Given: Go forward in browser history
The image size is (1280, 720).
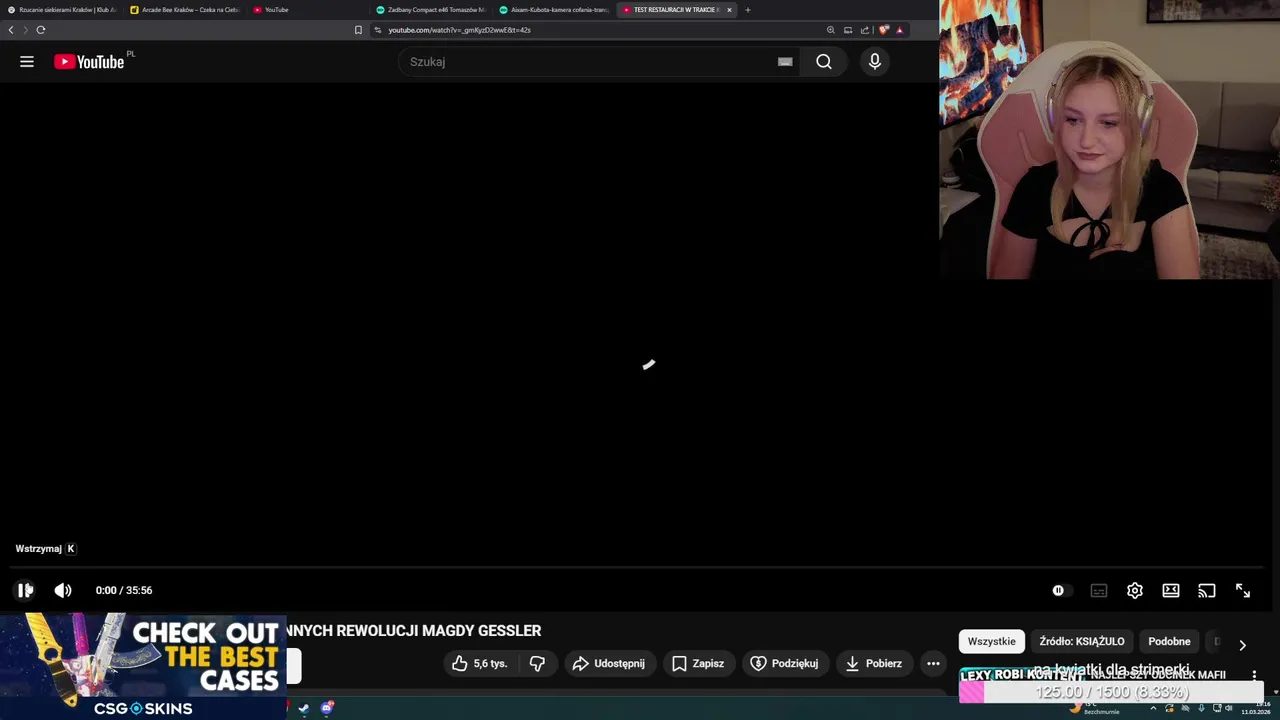Looking at the screenshot, I should coord(26,30).
